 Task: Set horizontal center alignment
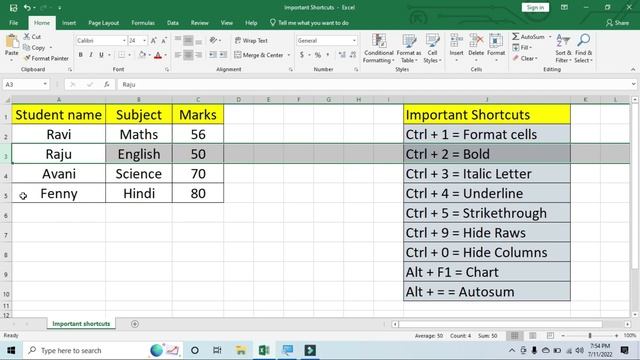click(x=188, y=55)
